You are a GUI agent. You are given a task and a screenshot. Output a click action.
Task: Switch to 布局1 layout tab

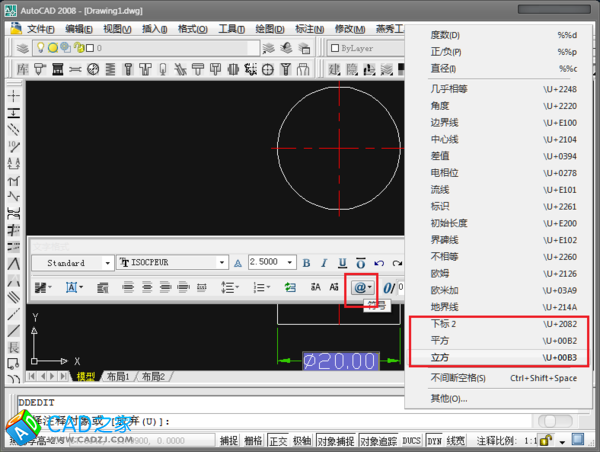(118, 377)
